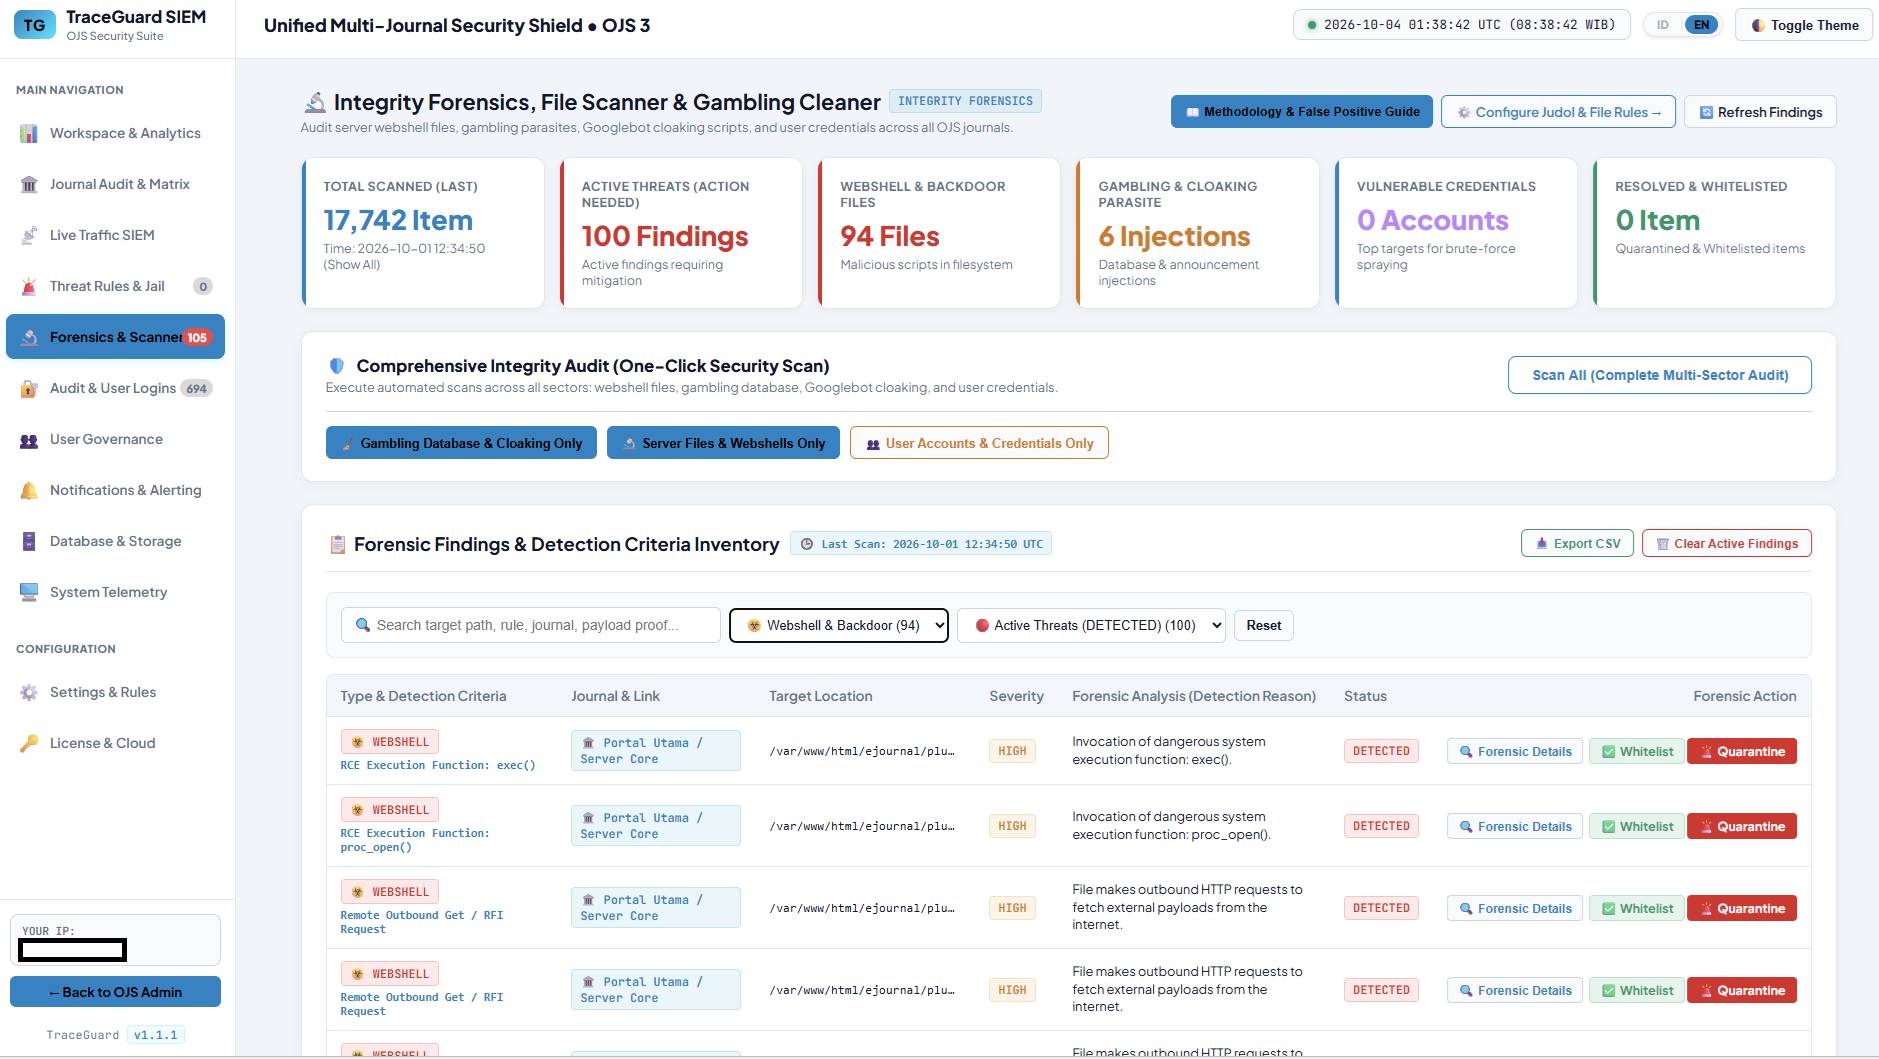Viewport: 1879px width, 1059px height.
Task: Click the Settings & Rules gear icon
Action: click(29, 692)
